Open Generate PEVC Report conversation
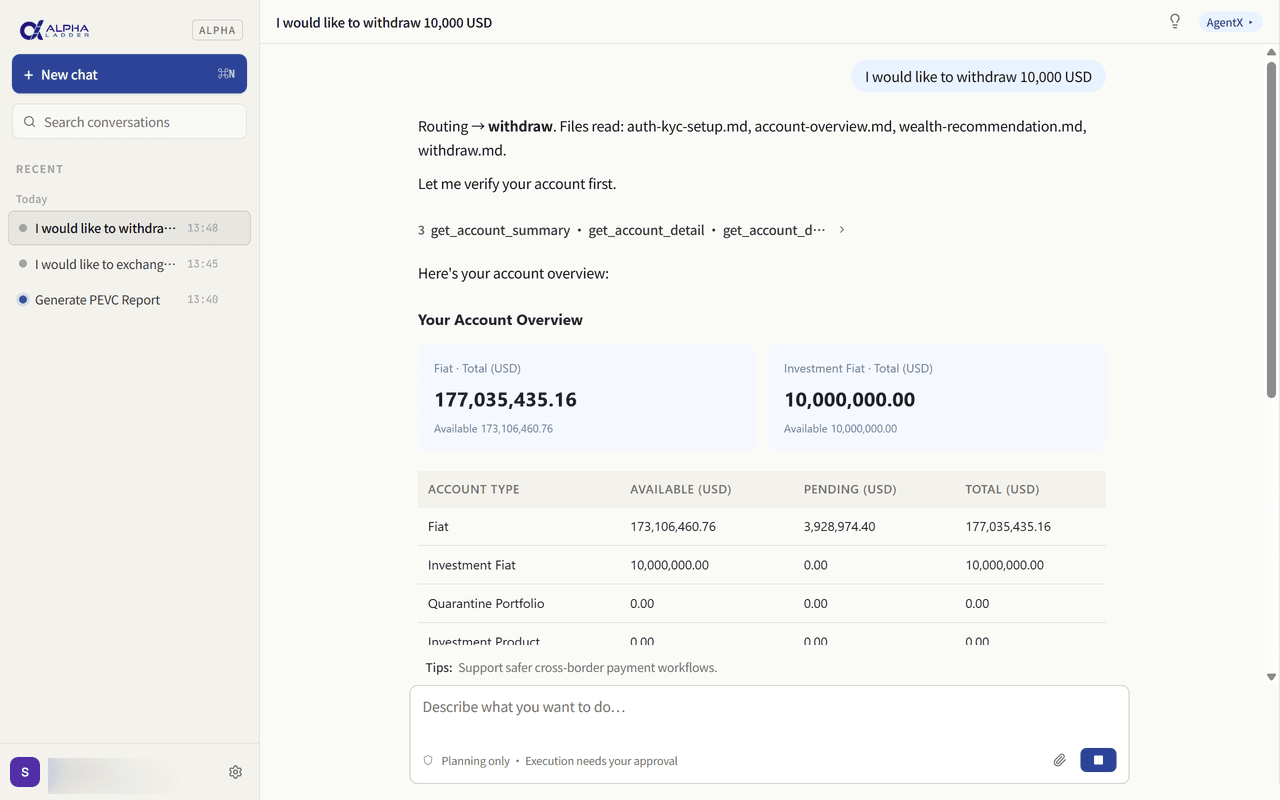 [129, 300]
